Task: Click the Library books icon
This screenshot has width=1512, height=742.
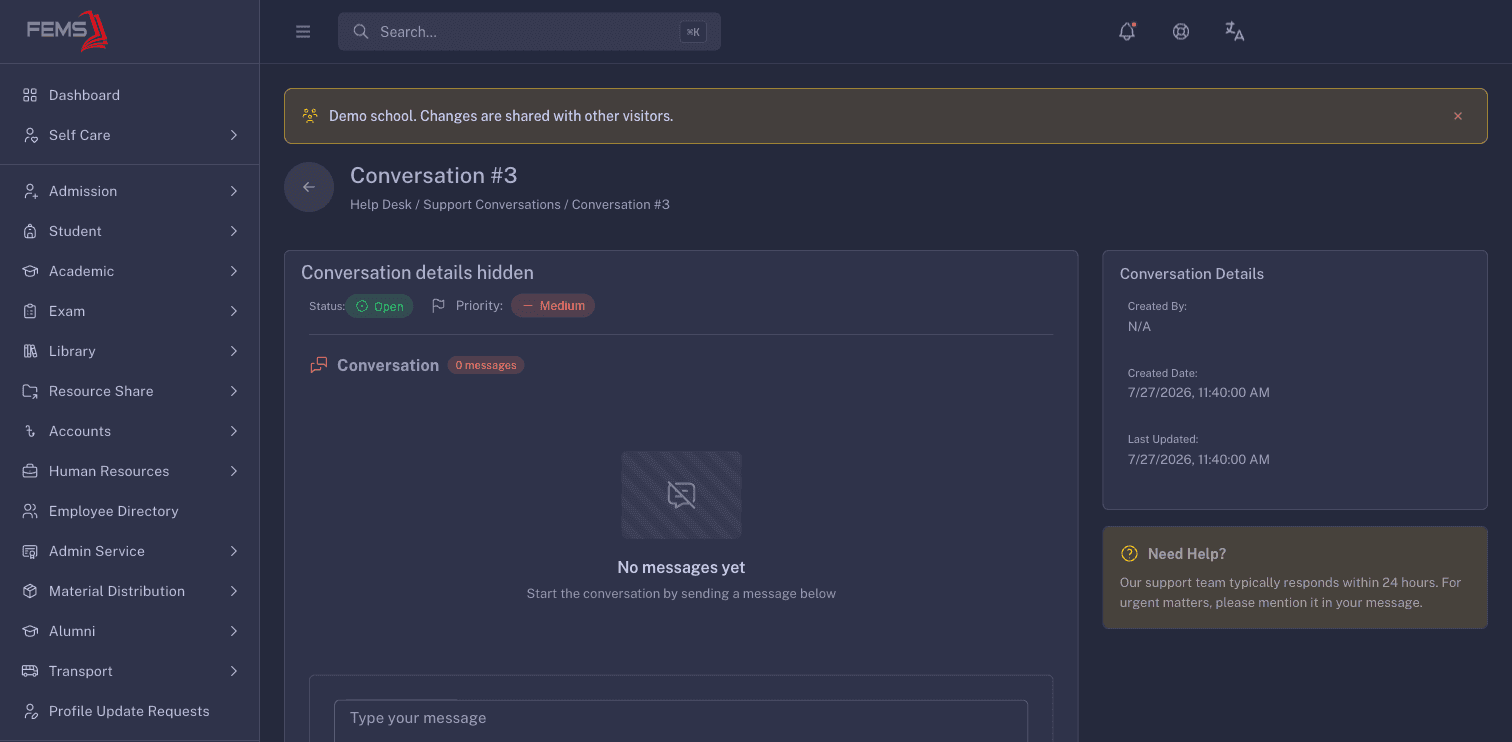Action: pyautogui.click(x=30, y=351)
